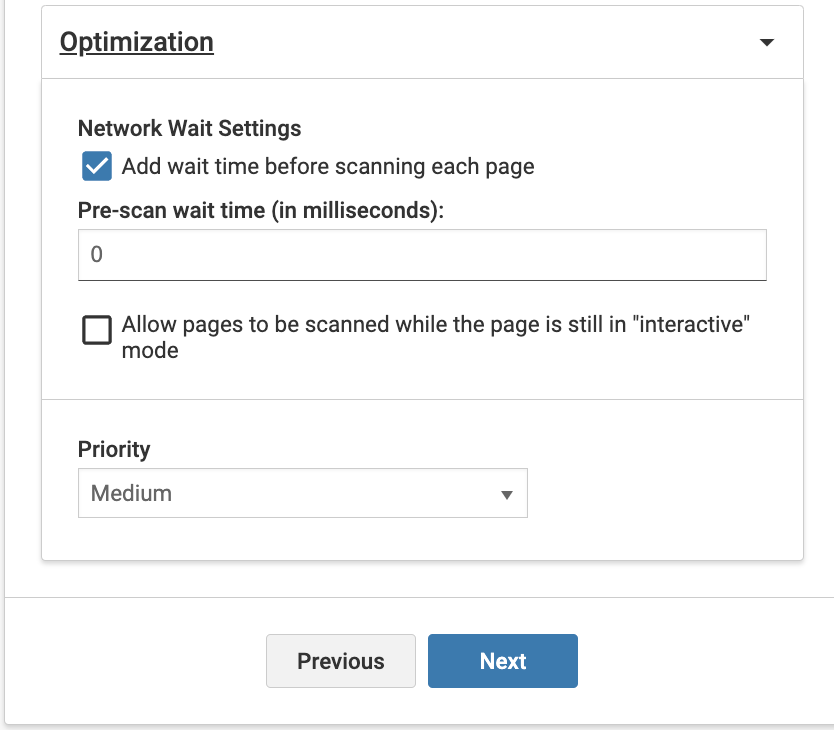Click the word "mode" under the interactive checkbox label
834x730 pixels.
point(150,351)
